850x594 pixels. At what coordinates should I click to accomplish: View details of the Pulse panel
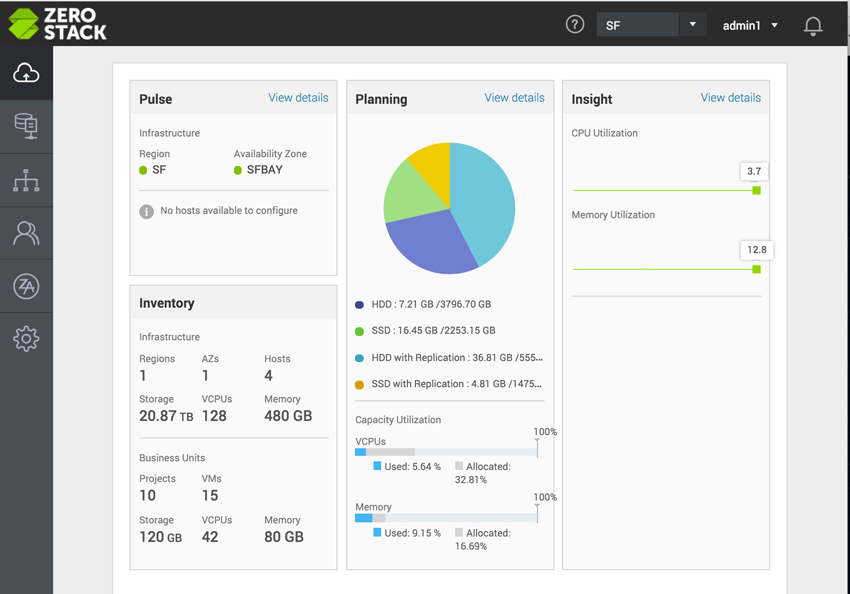(298, 98)
